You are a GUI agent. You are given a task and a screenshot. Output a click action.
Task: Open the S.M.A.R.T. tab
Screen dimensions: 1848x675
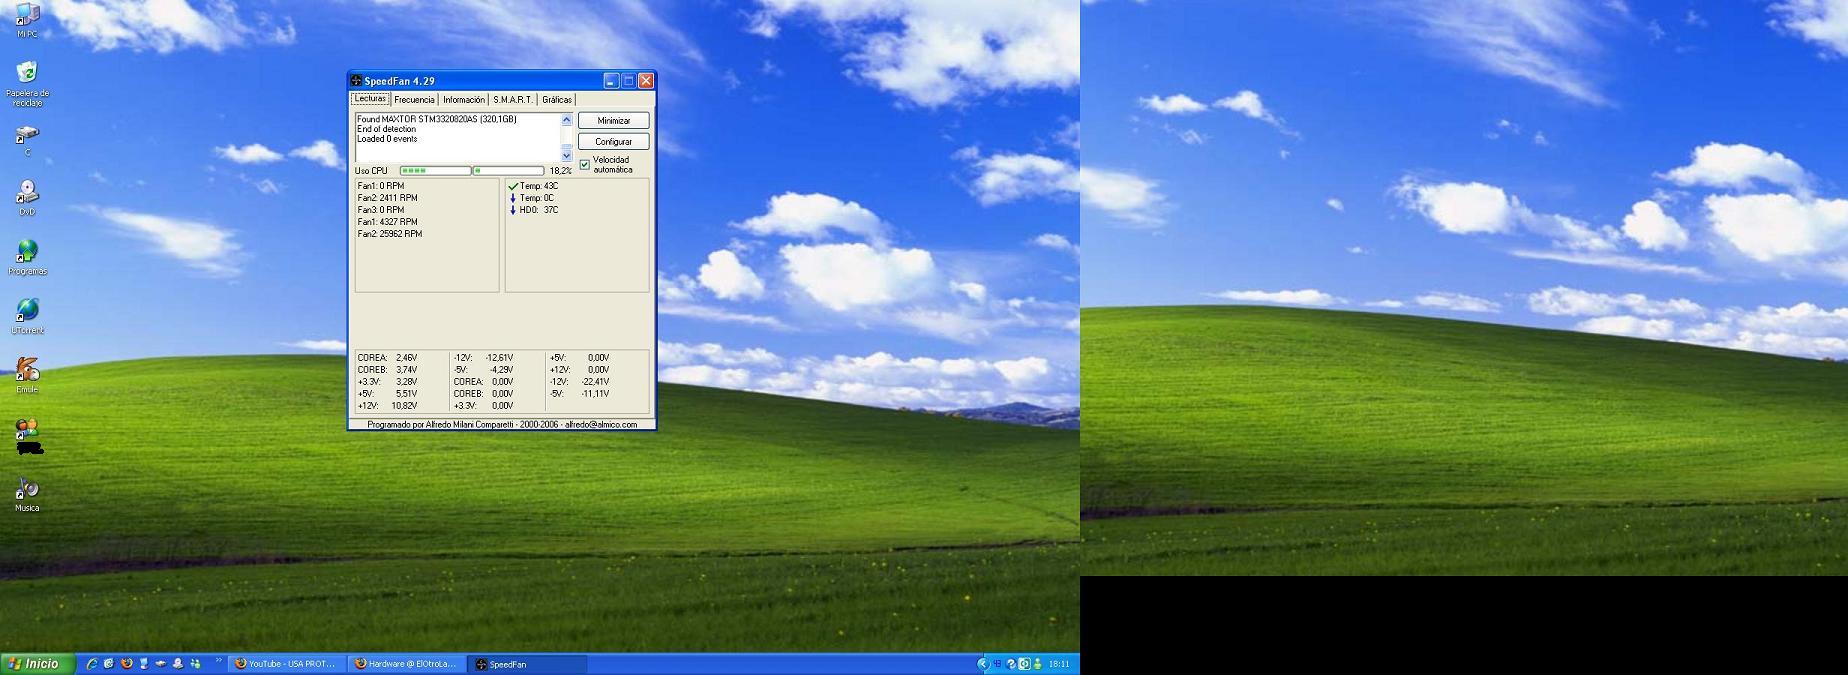(x=513, y=100)
